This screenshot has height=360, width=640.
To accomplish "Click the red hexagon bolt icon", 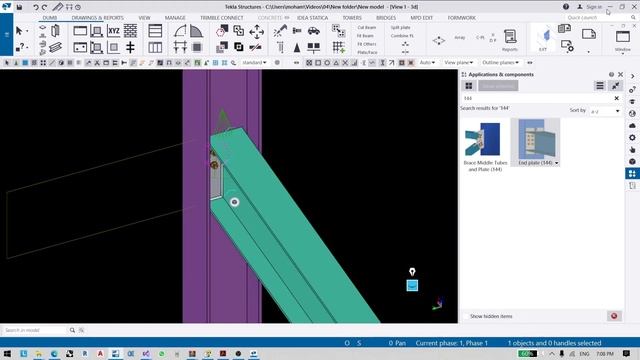I will point(222,31).
